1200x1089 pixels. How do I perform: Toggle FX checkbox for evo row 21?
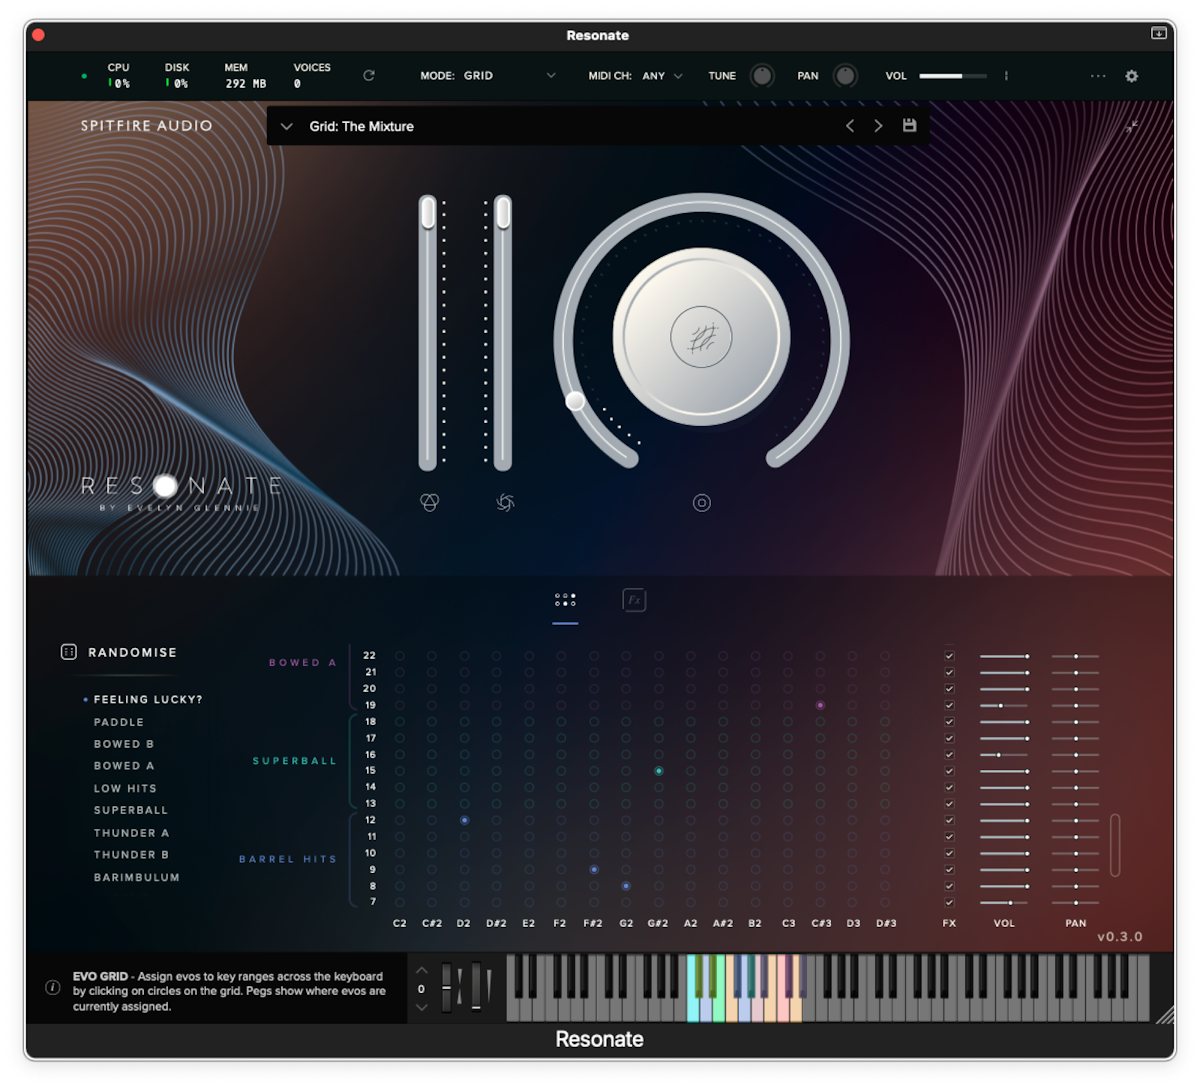[949, 672]
